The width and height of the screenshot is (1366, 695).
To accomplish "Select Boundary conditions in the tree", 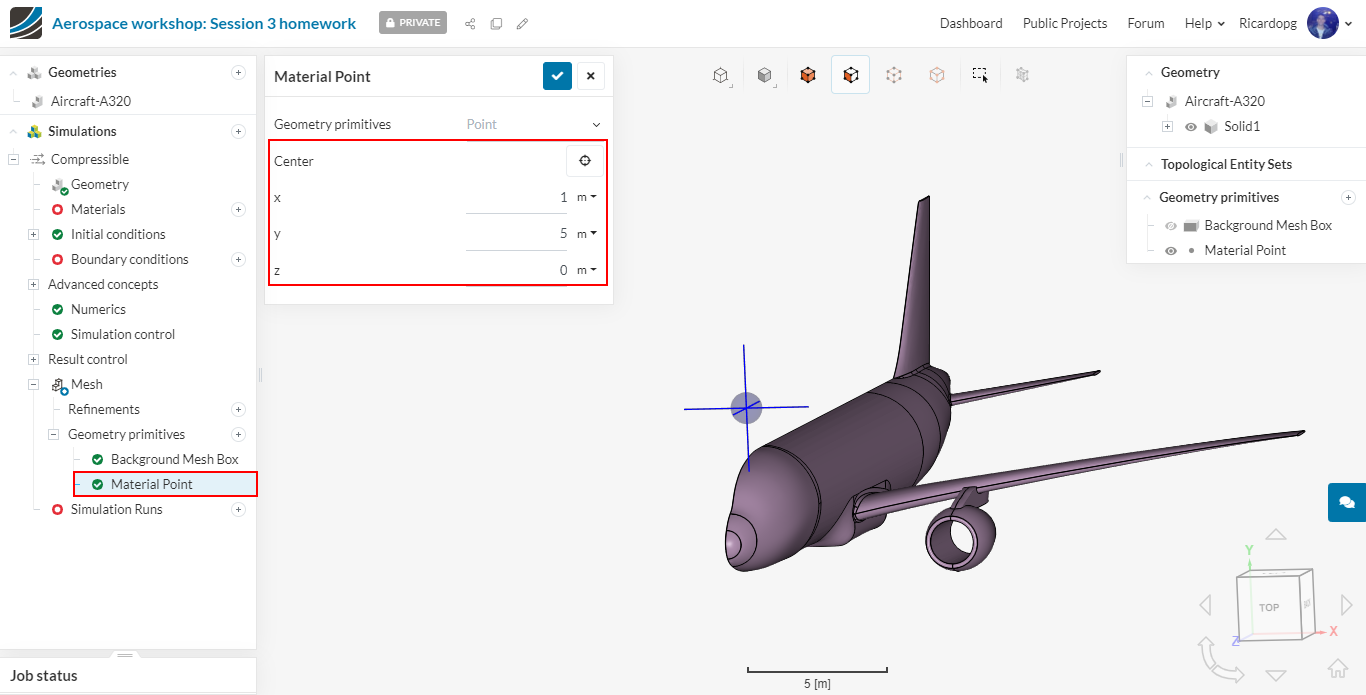I will click(129, 260).
